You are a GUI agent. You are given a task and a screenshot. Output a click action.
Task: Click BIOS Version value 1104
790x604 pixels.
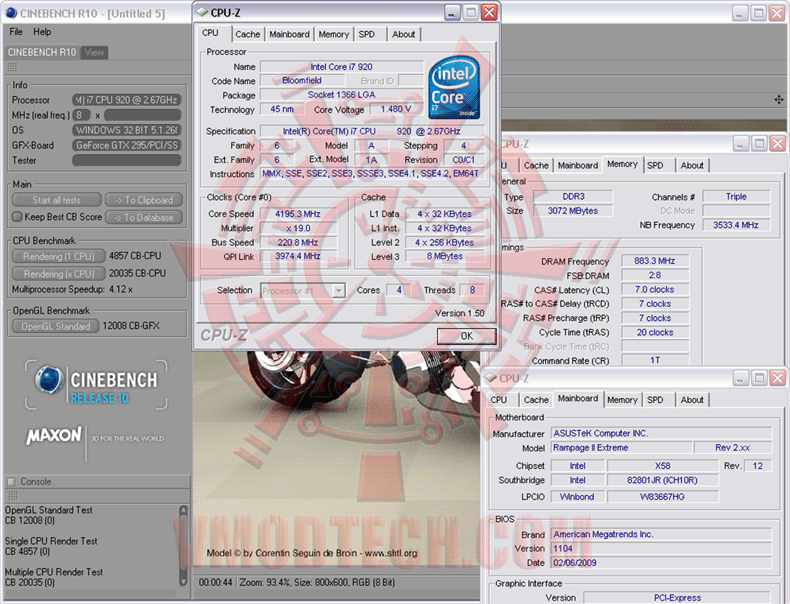click(x=661, y=549)
